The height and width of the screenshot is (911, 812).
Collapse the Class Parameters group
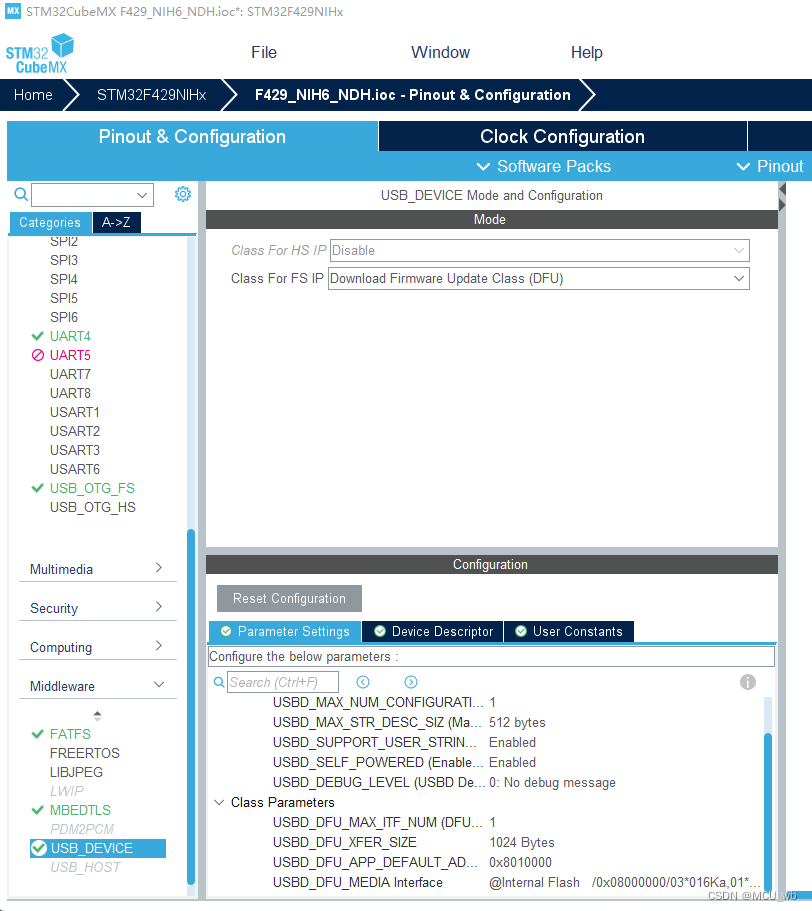coord(219,802)
